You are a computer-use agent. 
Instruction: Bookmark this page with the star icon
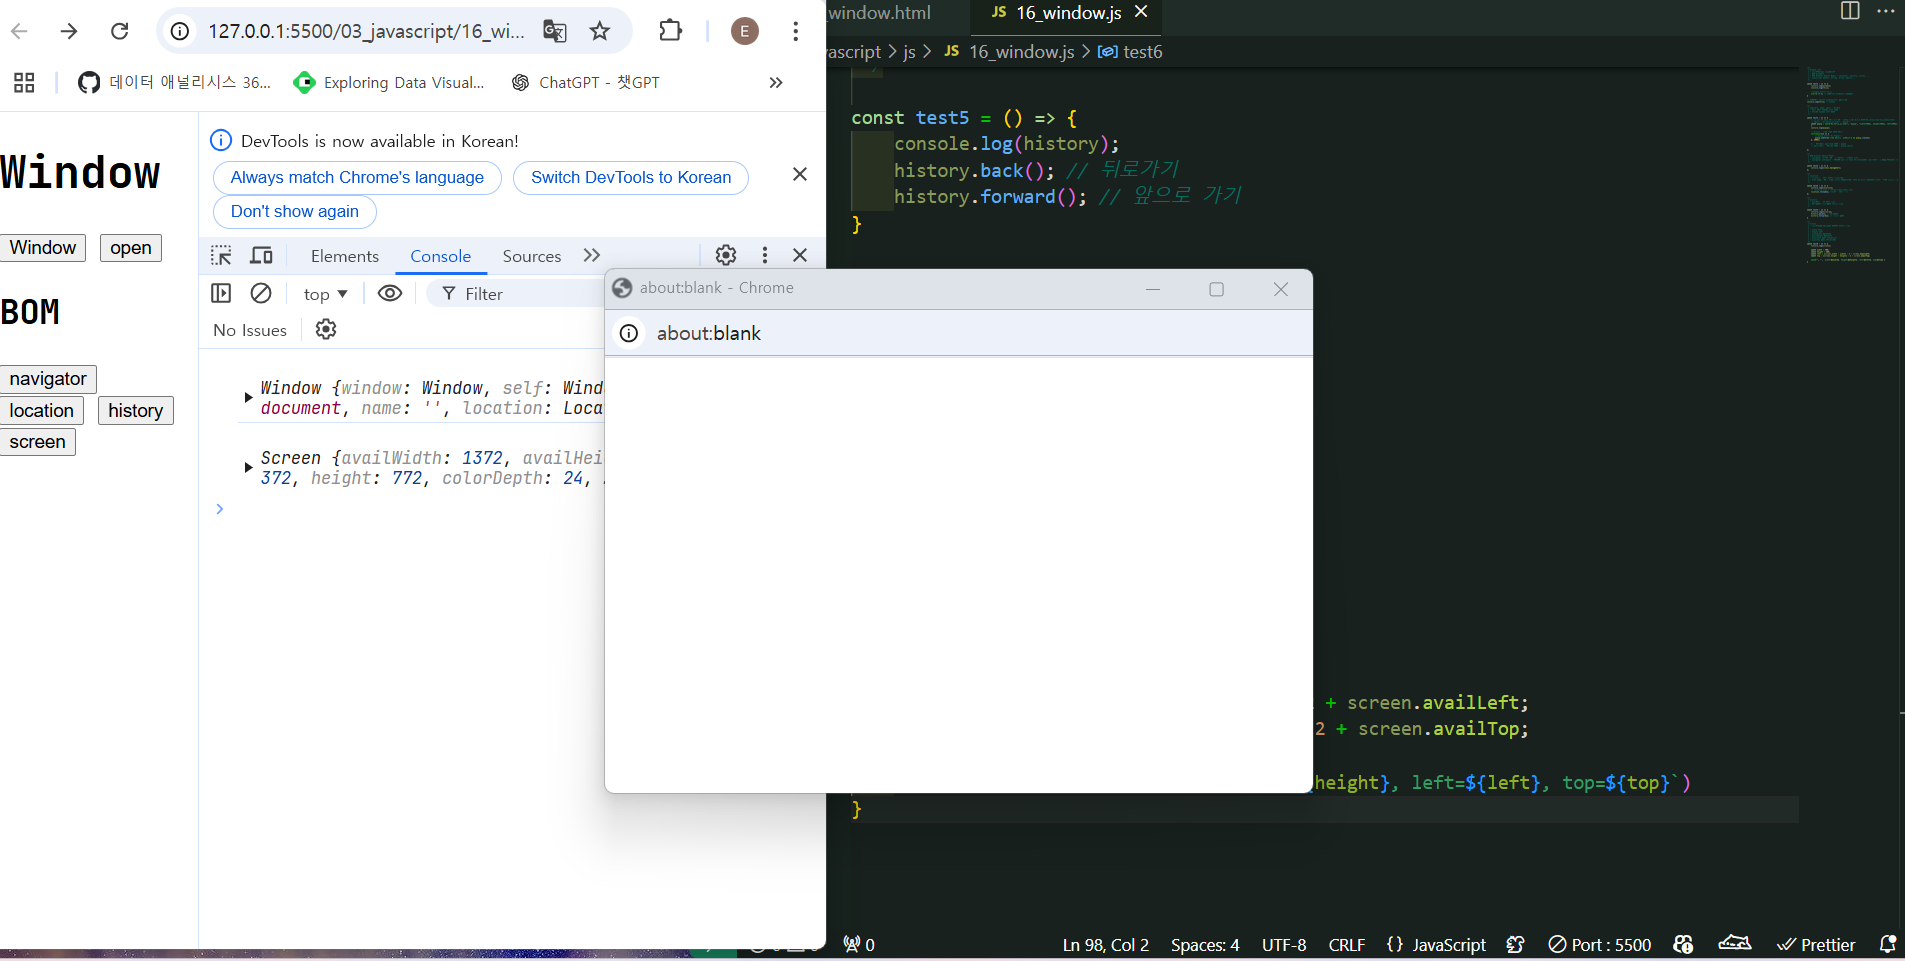(x=600, y=31)
